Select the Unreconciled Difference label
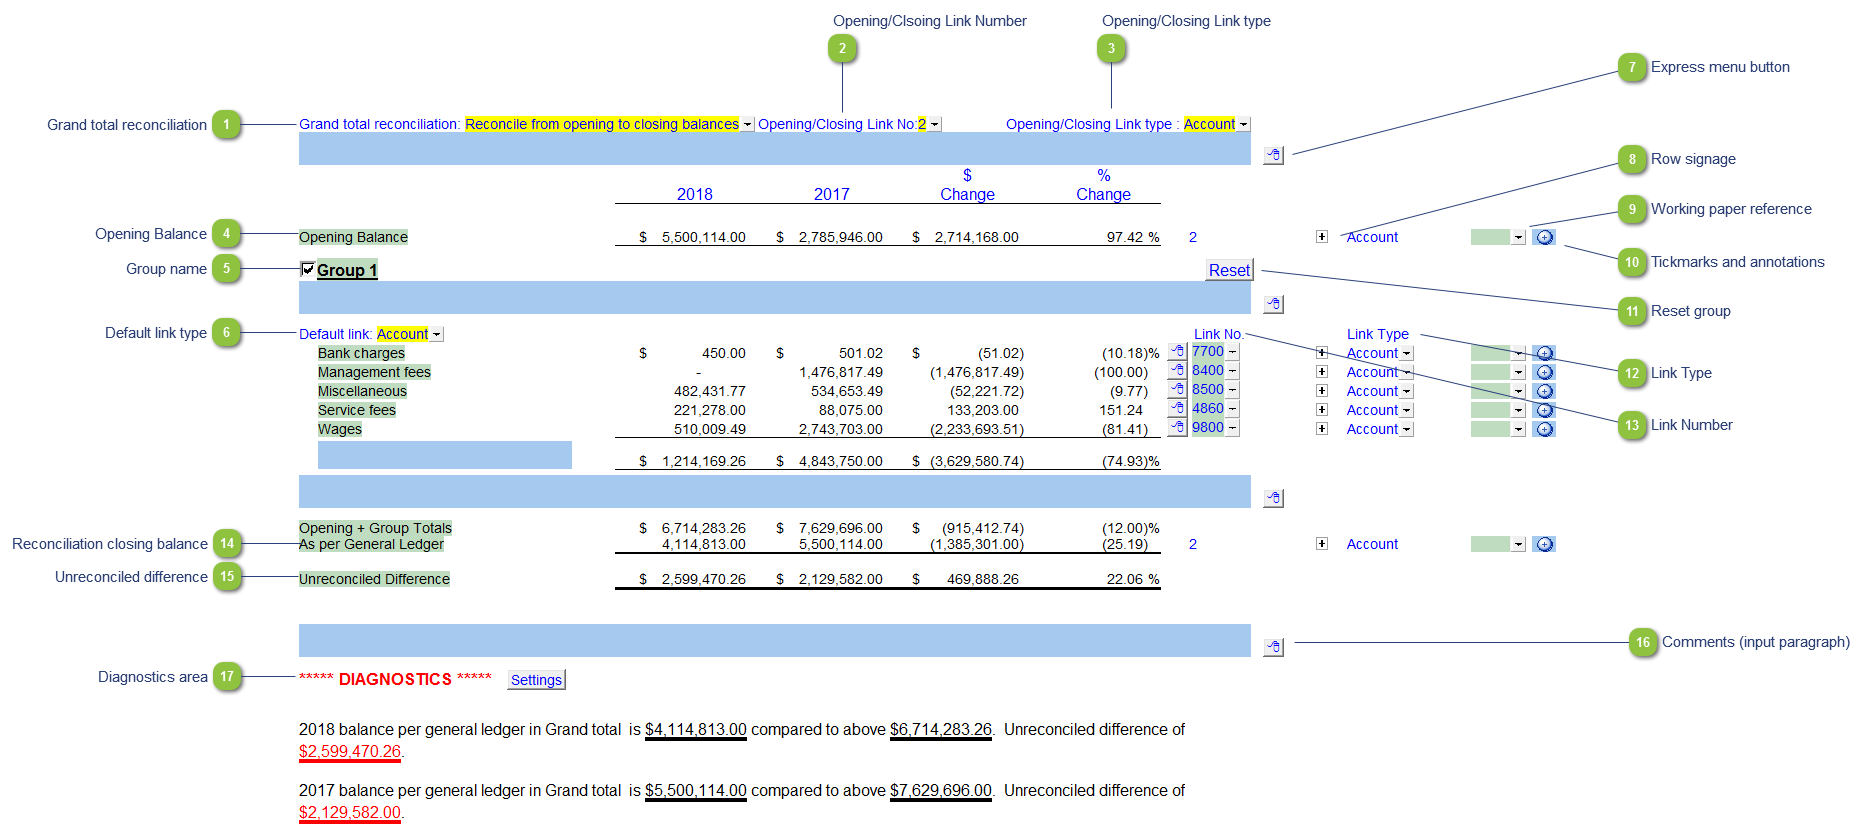Image resolution: width=1866 pixels, height=834 pixels. (x=374, y=579)
